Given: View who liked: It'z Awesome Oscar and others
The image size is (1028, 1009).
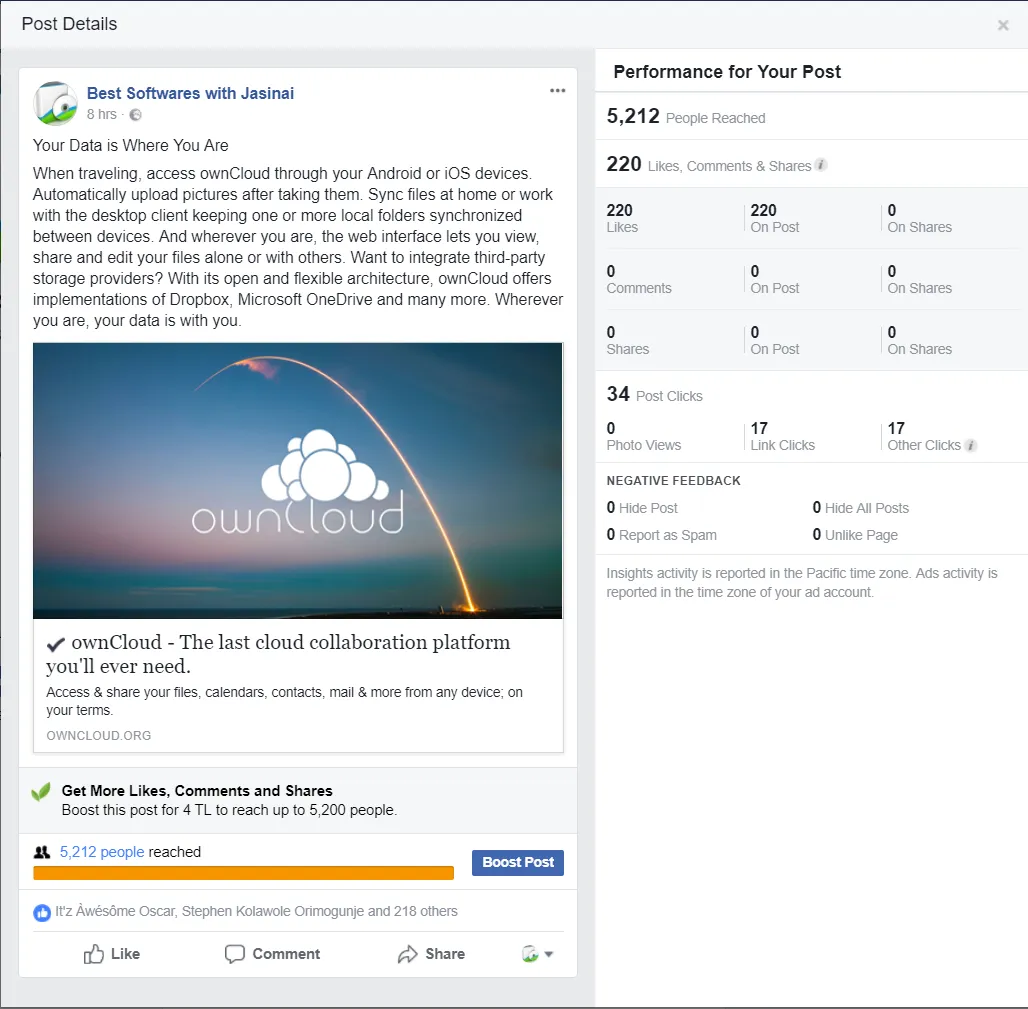Looking at the screenshot, I should click(256, 911).
